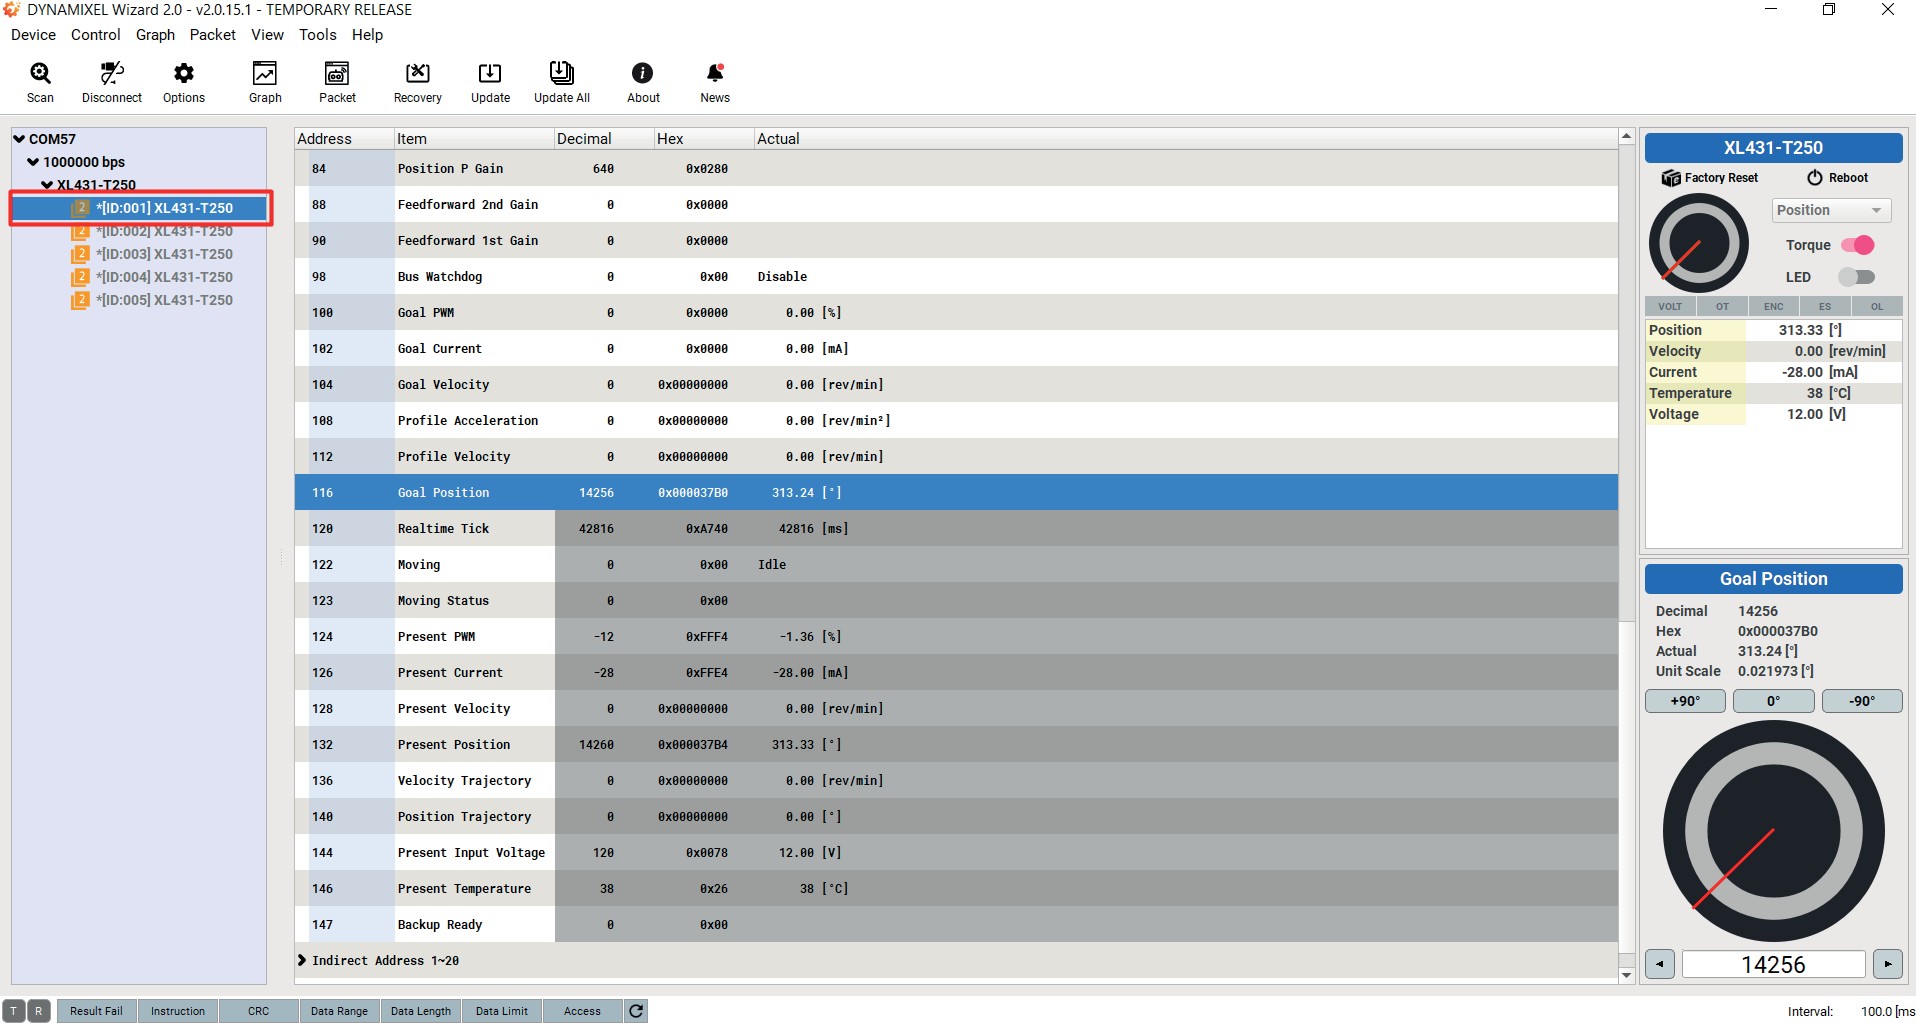Click the Factory Reset button
The height and width of the screenshot is (1023, 1916).
1709,178
